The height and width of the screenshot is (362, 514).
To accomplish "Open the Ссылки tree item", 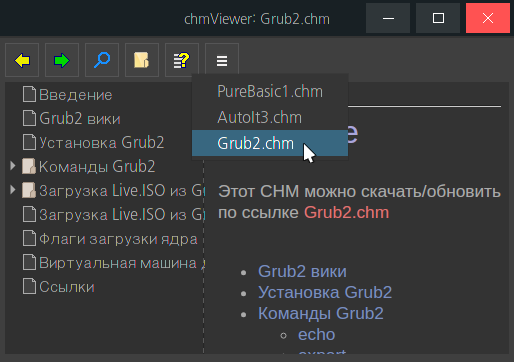I will point(67,287).
